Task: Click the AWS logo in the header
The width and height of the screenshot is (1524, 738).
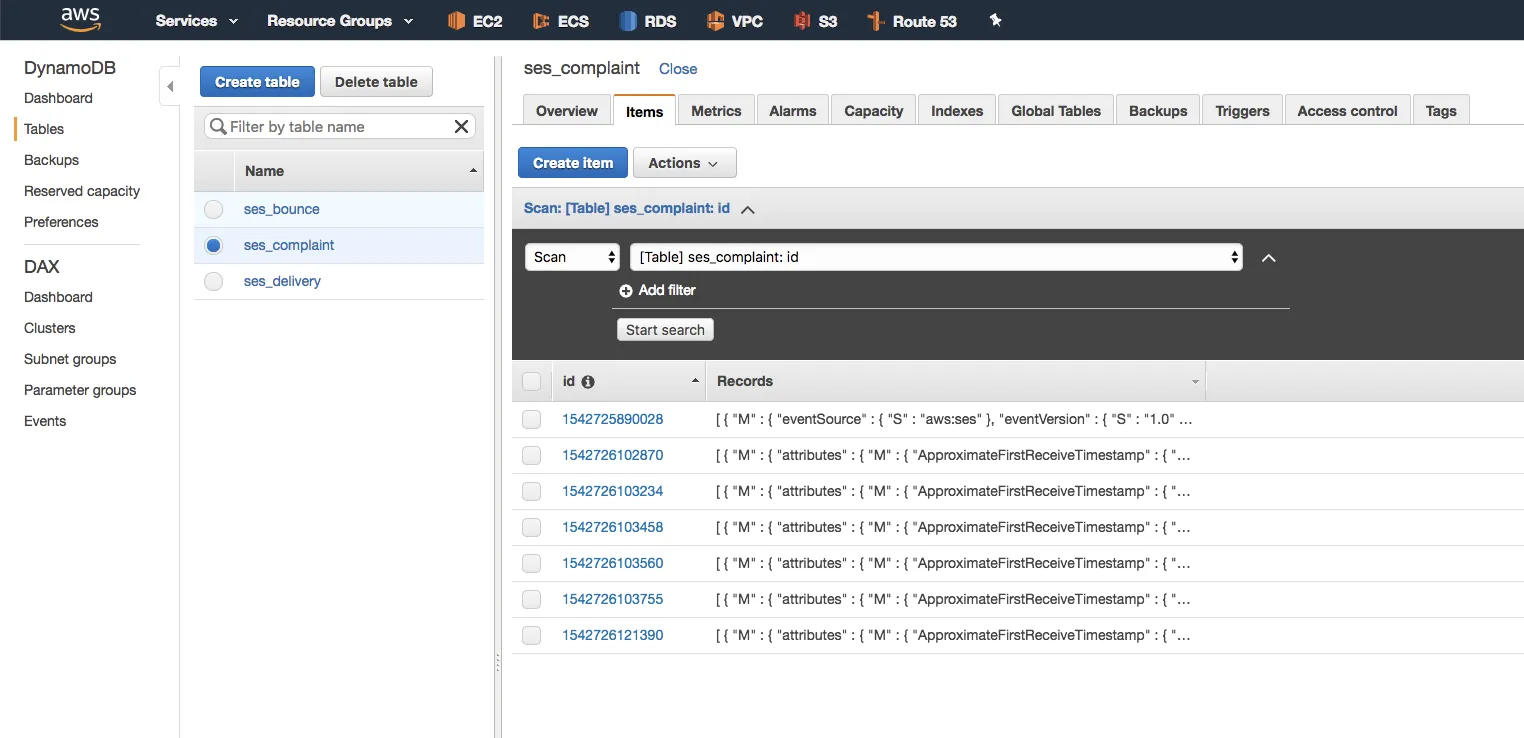Action: 80,19
